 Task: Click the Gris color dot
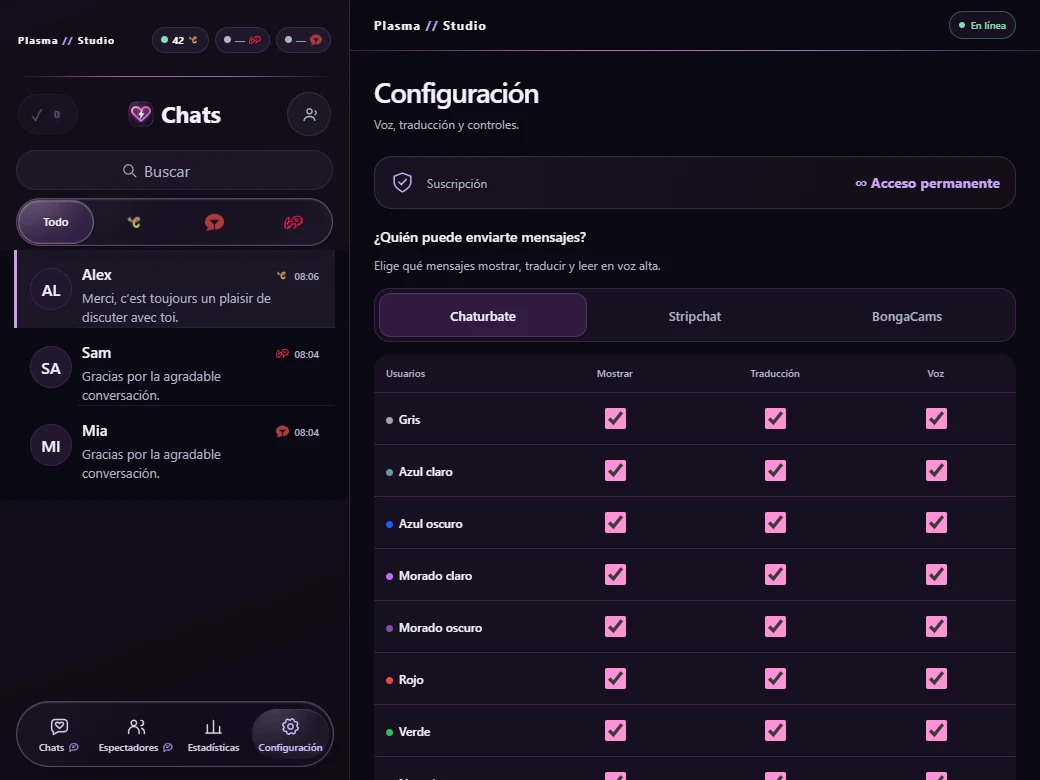point(389,420)
